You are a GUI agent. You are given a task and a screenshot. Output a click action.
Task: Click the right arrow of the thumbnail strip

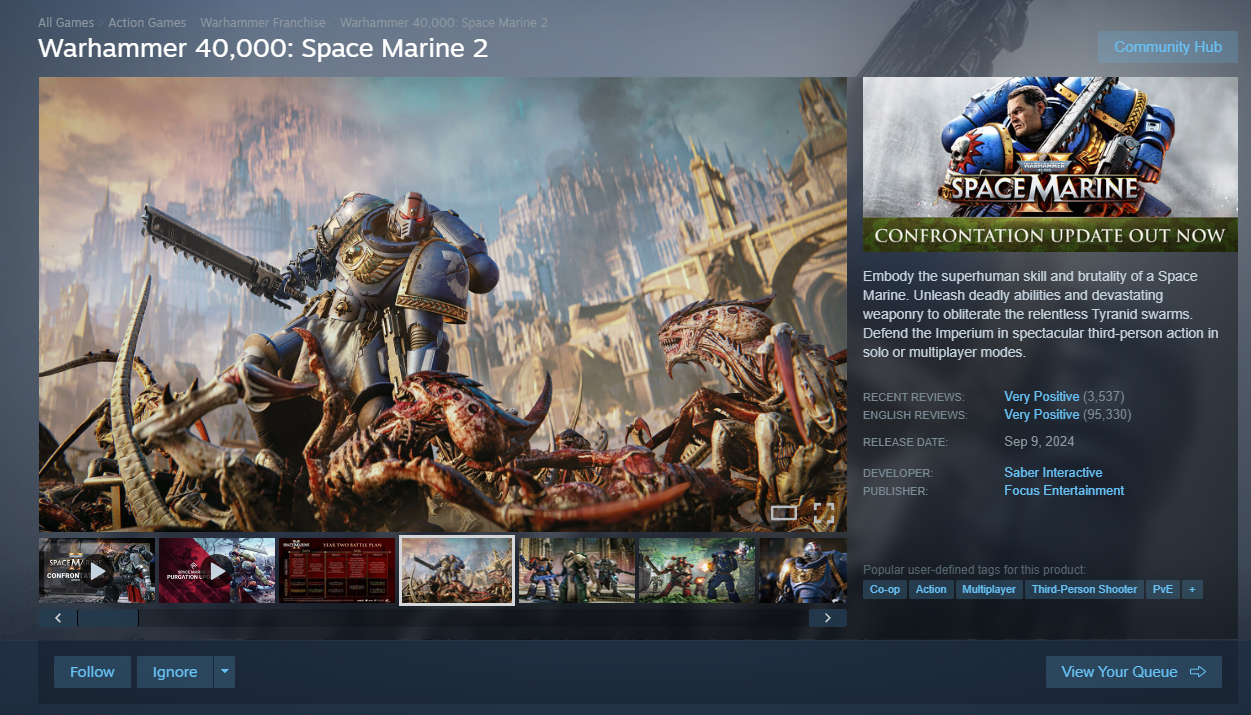click(828, 618)
